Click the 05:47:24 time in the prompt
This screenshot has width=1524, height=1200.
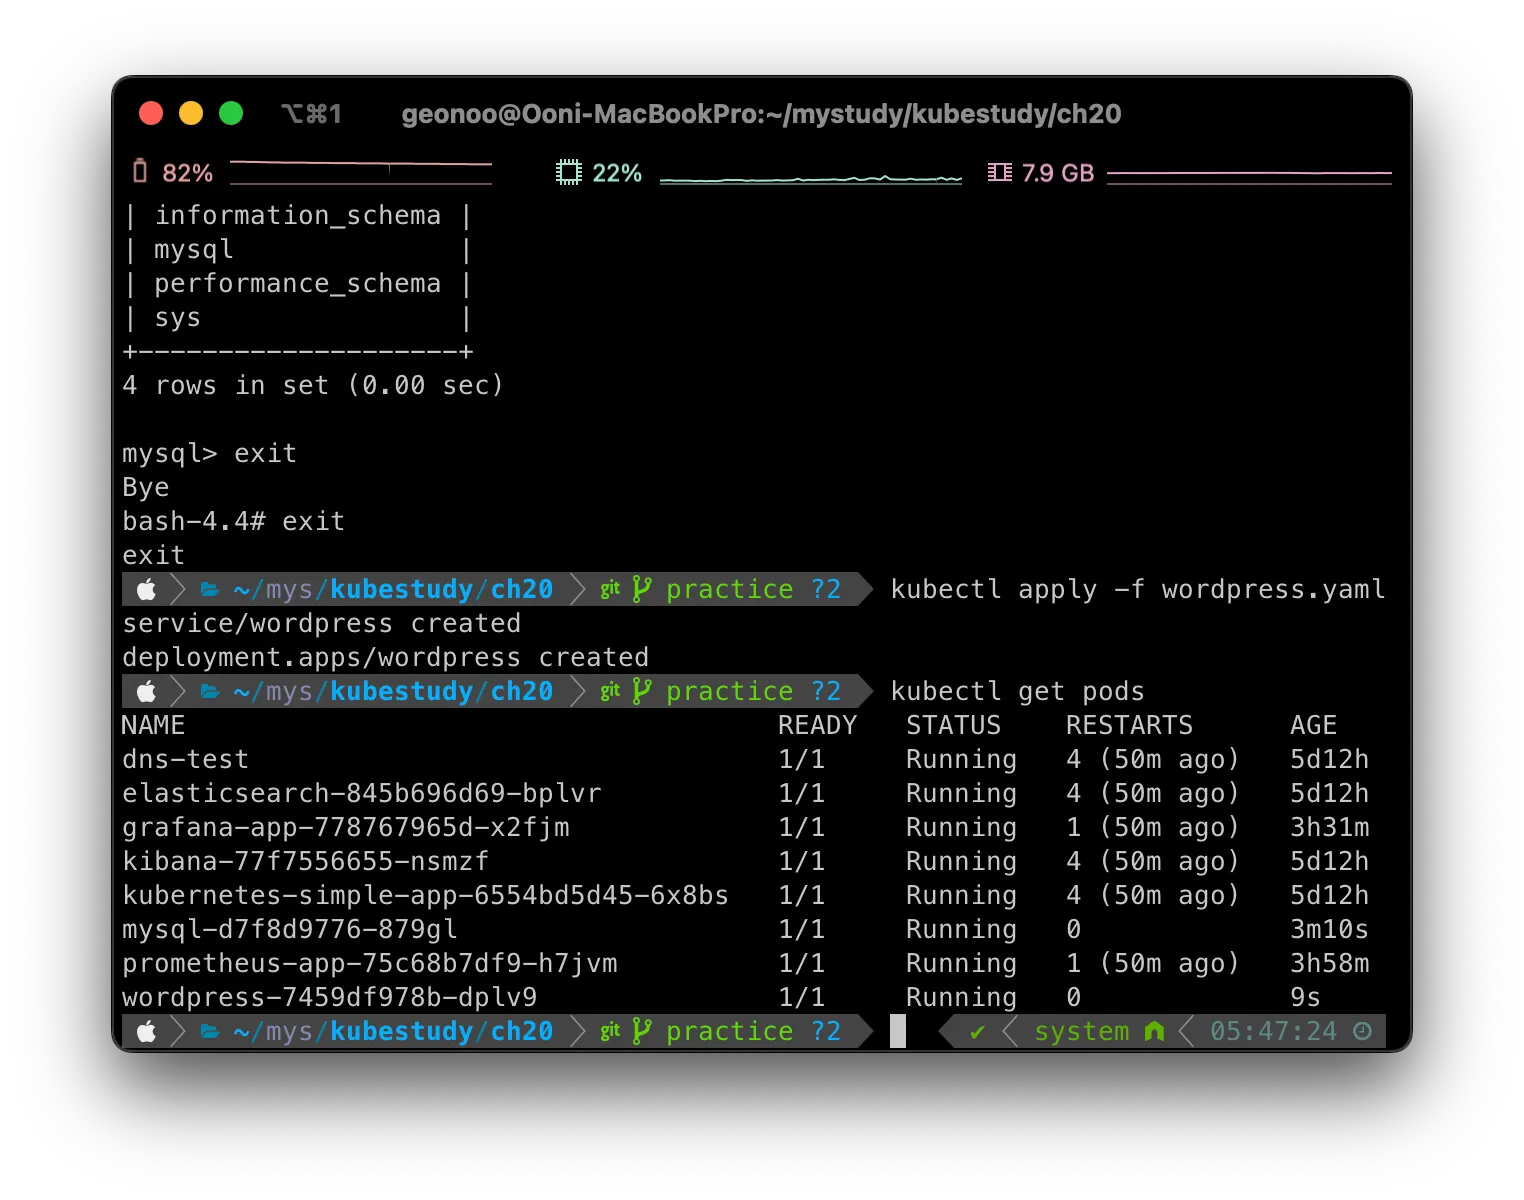[1274, 1032]
